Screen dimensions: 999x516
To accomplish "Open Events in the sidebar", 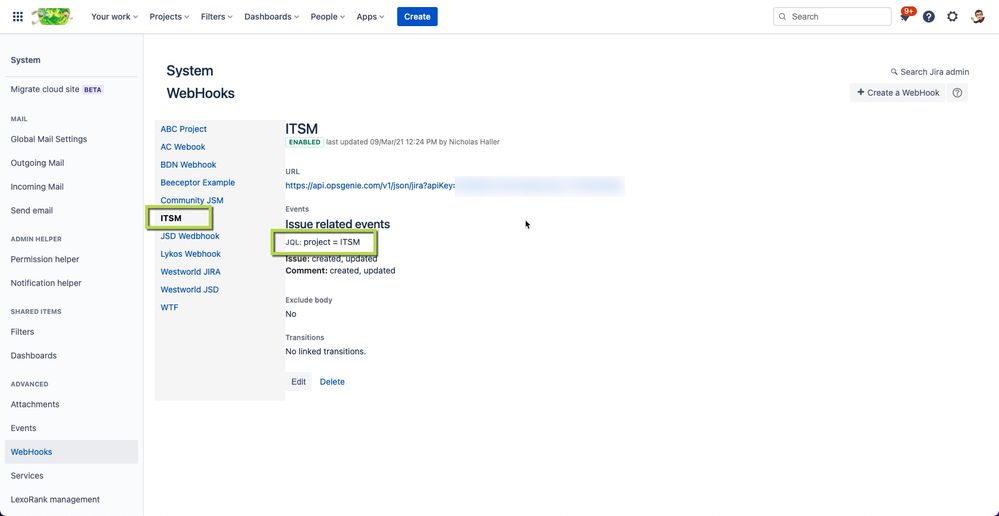I will click(x=23, y=428).
